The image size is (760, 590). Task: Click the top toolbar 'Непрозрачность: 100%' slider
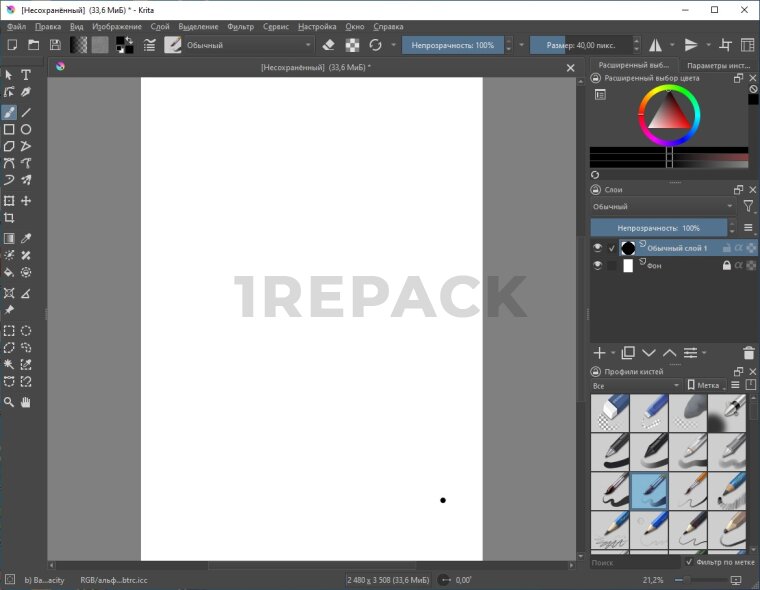click(451, 45)
